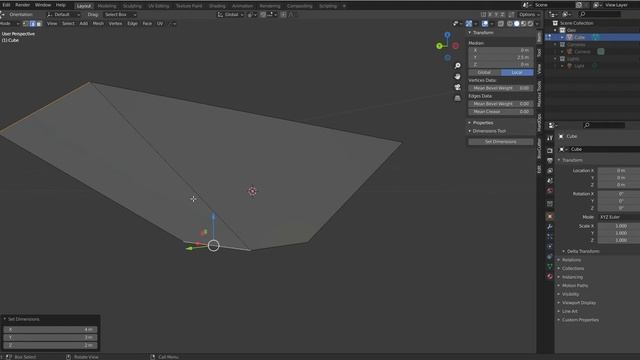
Task: Switch to UV Editing workspace tab
Action: pyautogui.click(x=158, y=6)
